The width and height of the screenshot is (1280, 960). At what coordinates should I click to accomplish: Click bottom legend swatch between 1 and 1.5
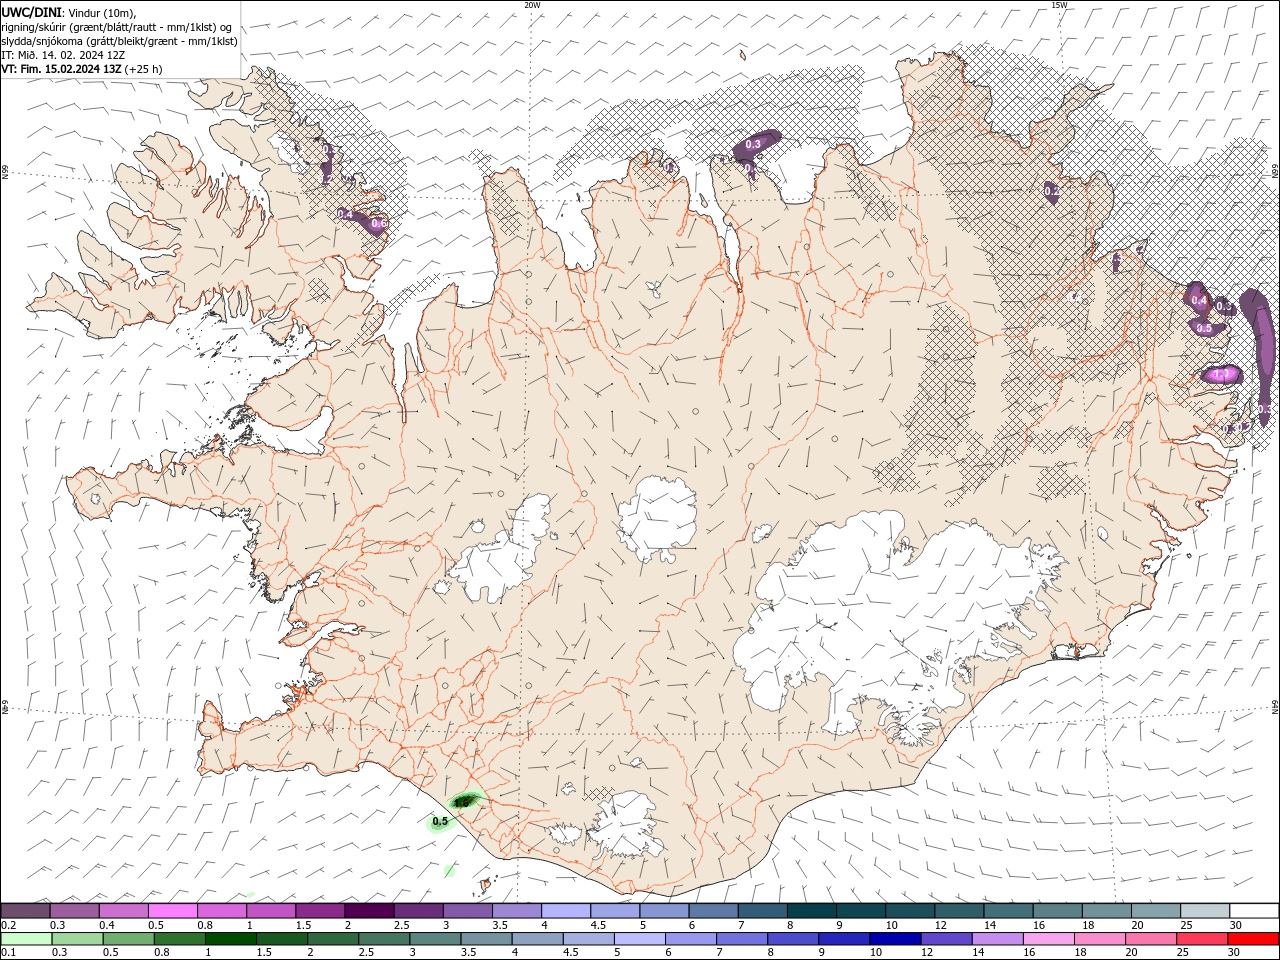[x=229, y=939]
